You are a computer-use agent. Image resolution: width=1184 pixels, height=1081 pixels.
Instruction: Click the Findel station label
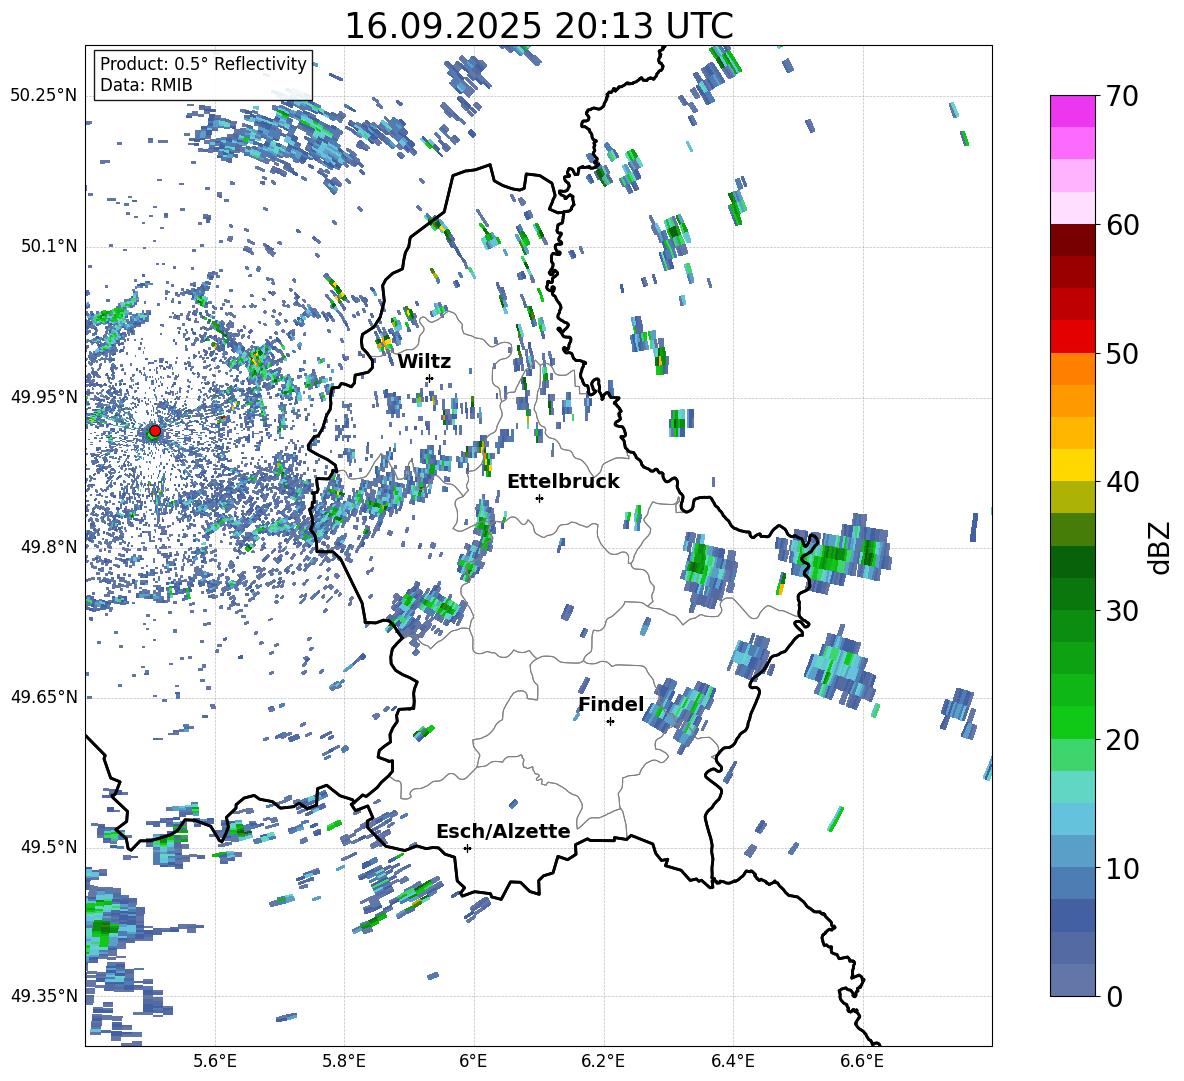pyautogui.click(x=611, y=704)
